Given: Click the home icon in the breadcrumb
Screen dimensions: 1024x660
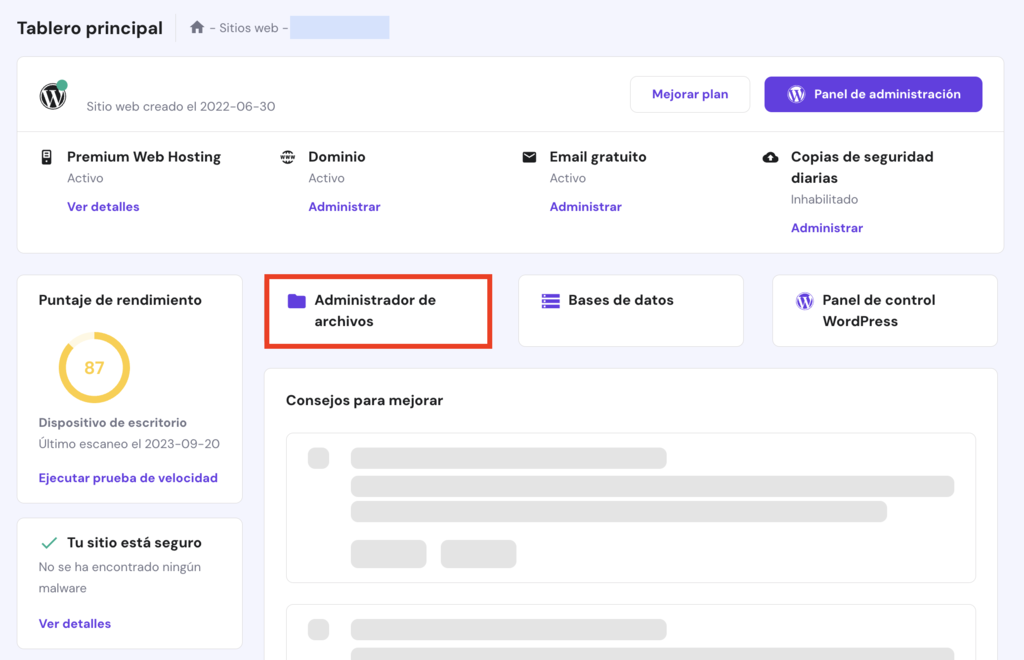Looking at the screenshot, I should tap(197, 27).
